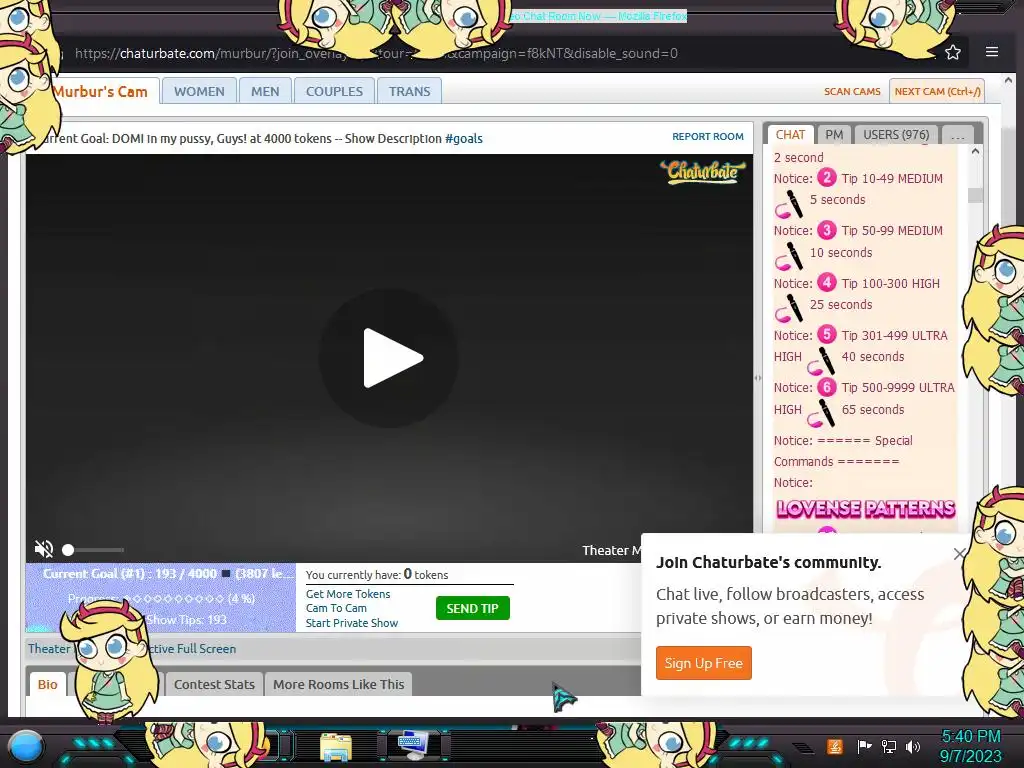Viewport: 1024px width, 768px height.
Task: Switch to the CHAT tab
Action: pyautogui.click(x=790, y=135)
